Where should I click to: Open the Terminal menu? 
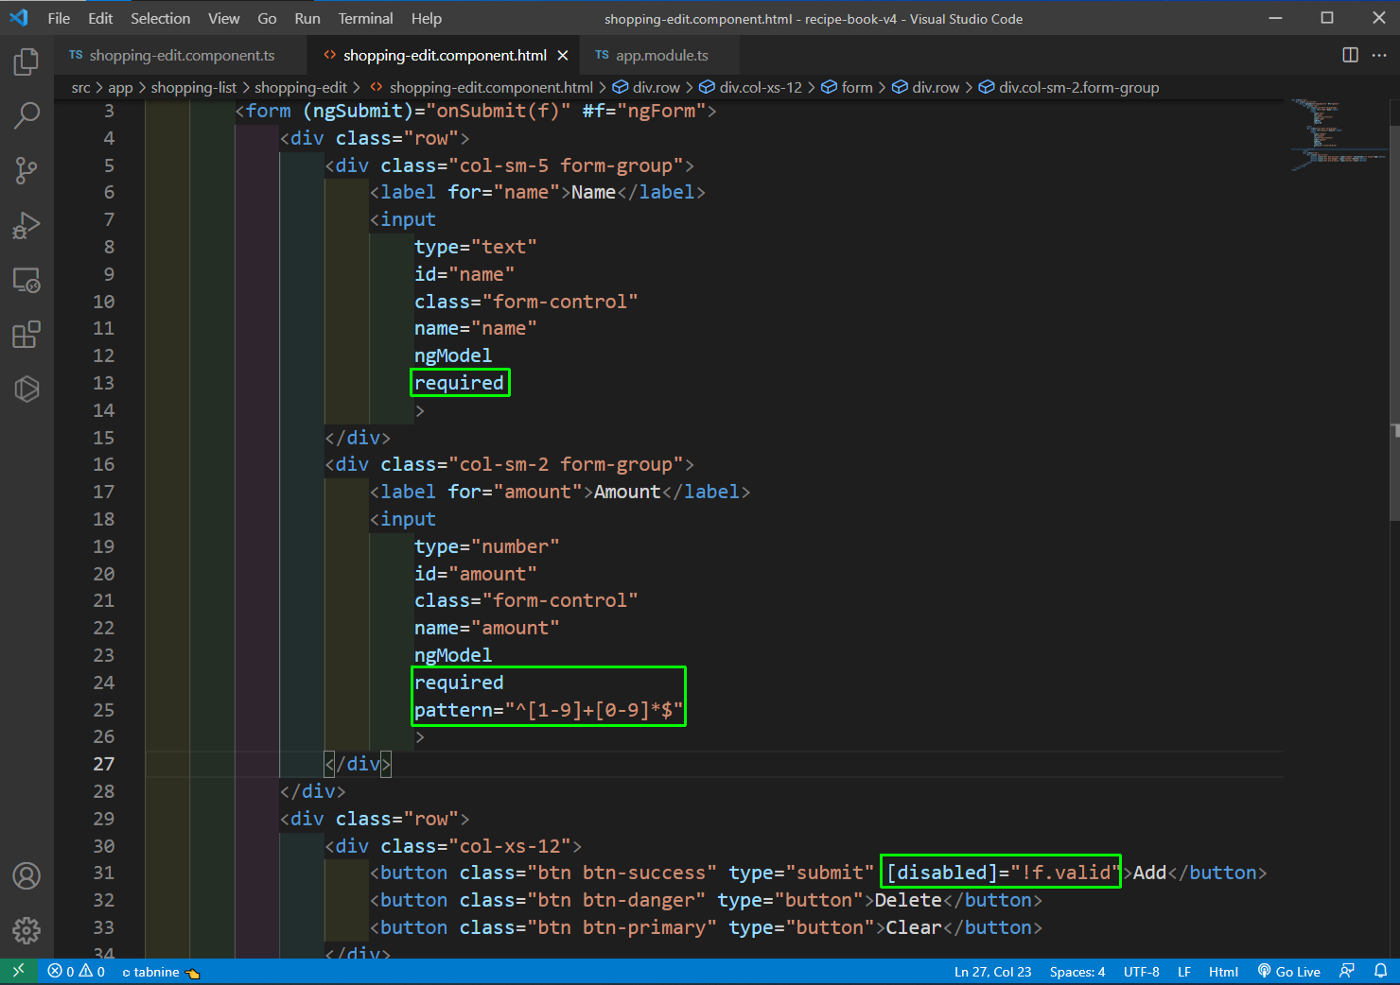click(365, 18)
